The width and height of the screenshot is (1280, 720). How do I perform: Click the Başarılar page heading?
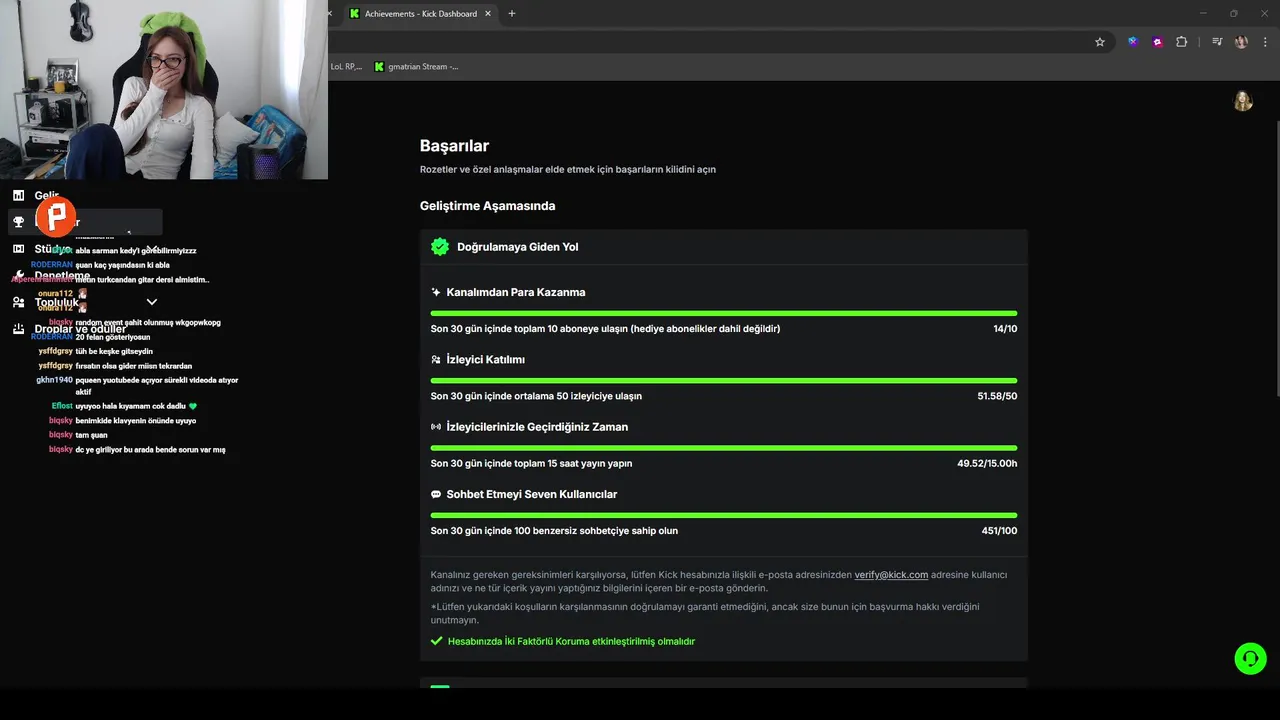tap(454, 146)
